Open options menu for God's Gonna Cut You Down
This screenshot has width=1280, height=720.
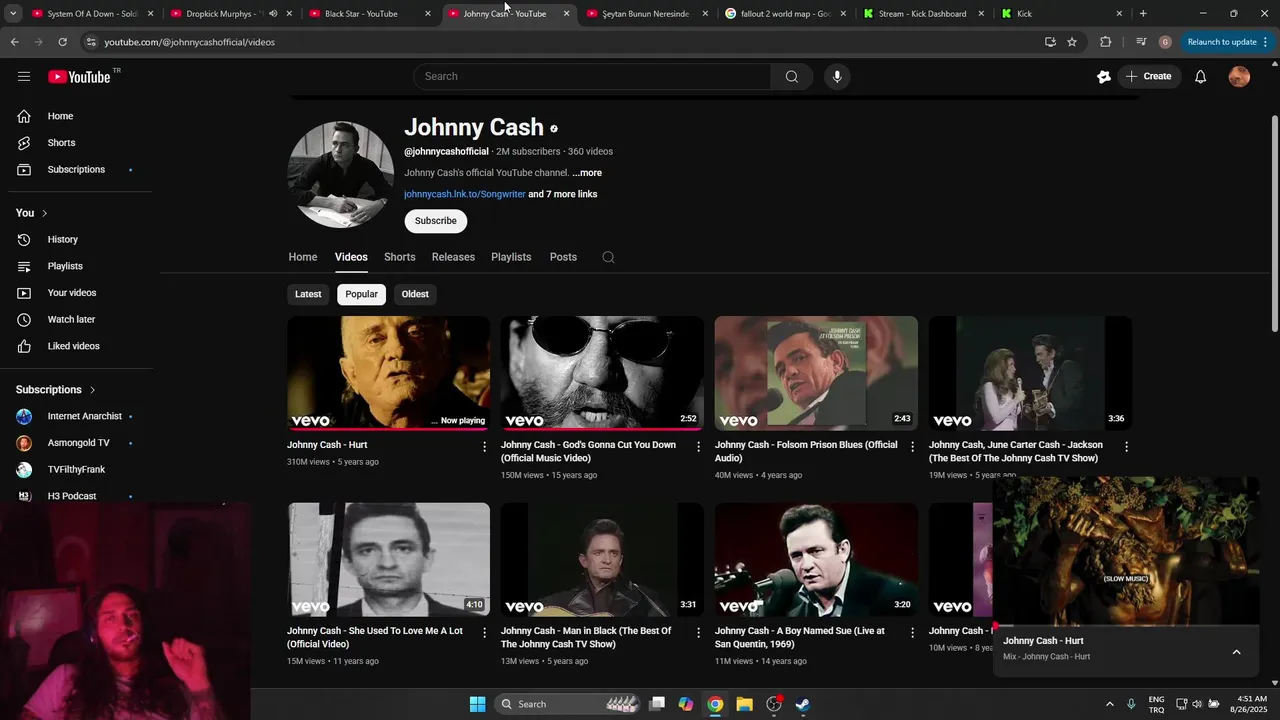[x=699, y=446]
